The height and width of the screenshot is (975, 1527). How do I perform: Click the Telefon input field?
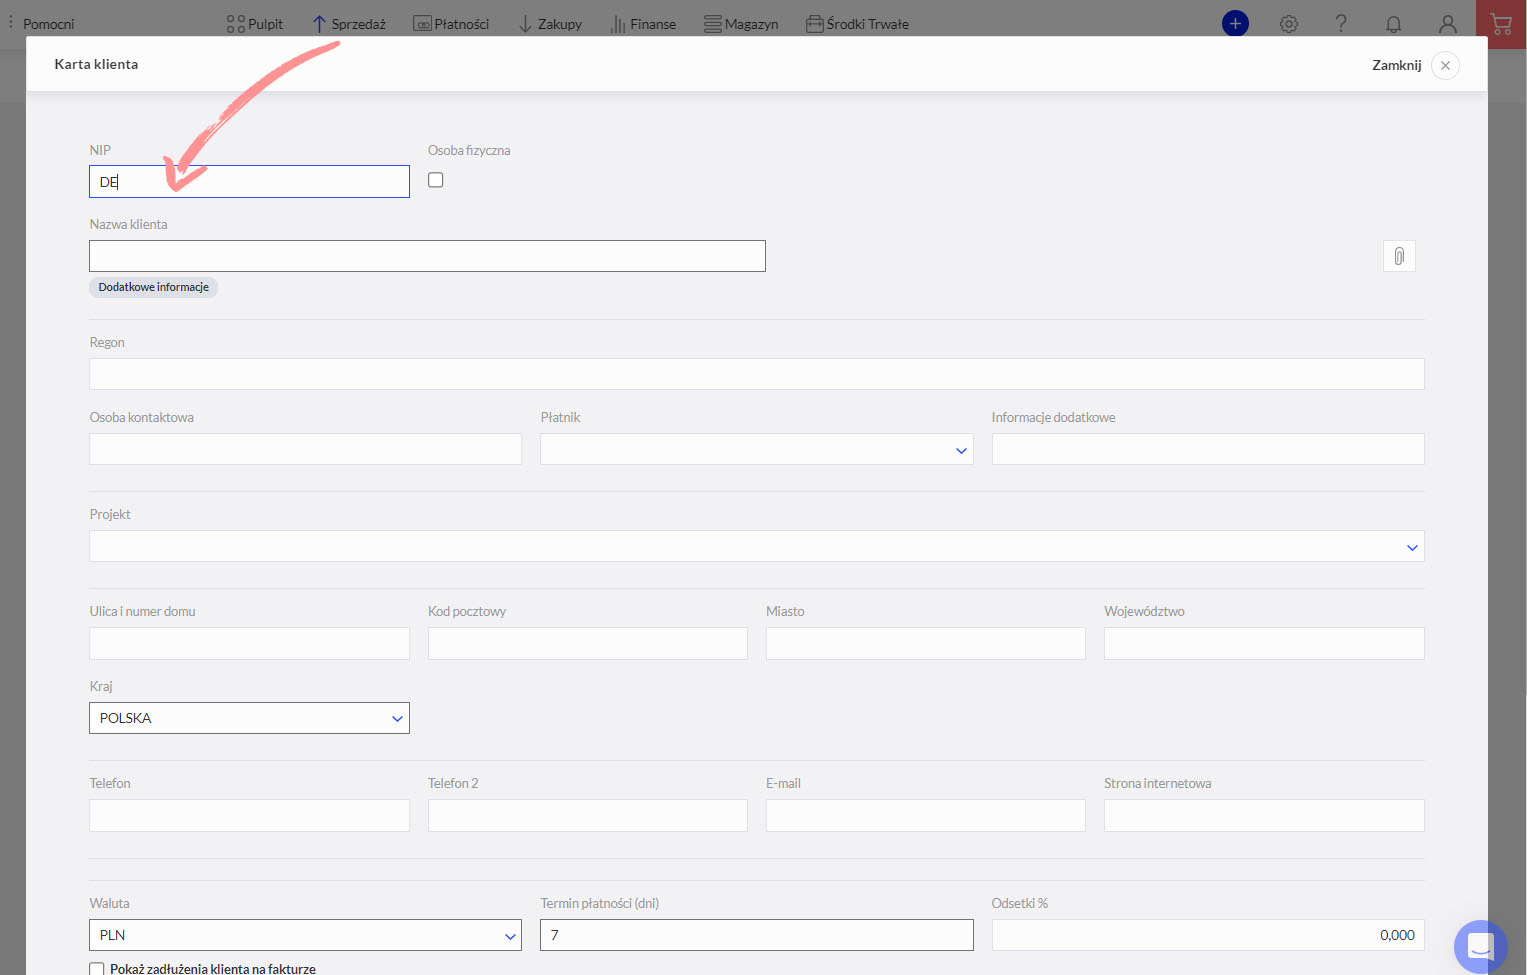click(x=249, y=815)
